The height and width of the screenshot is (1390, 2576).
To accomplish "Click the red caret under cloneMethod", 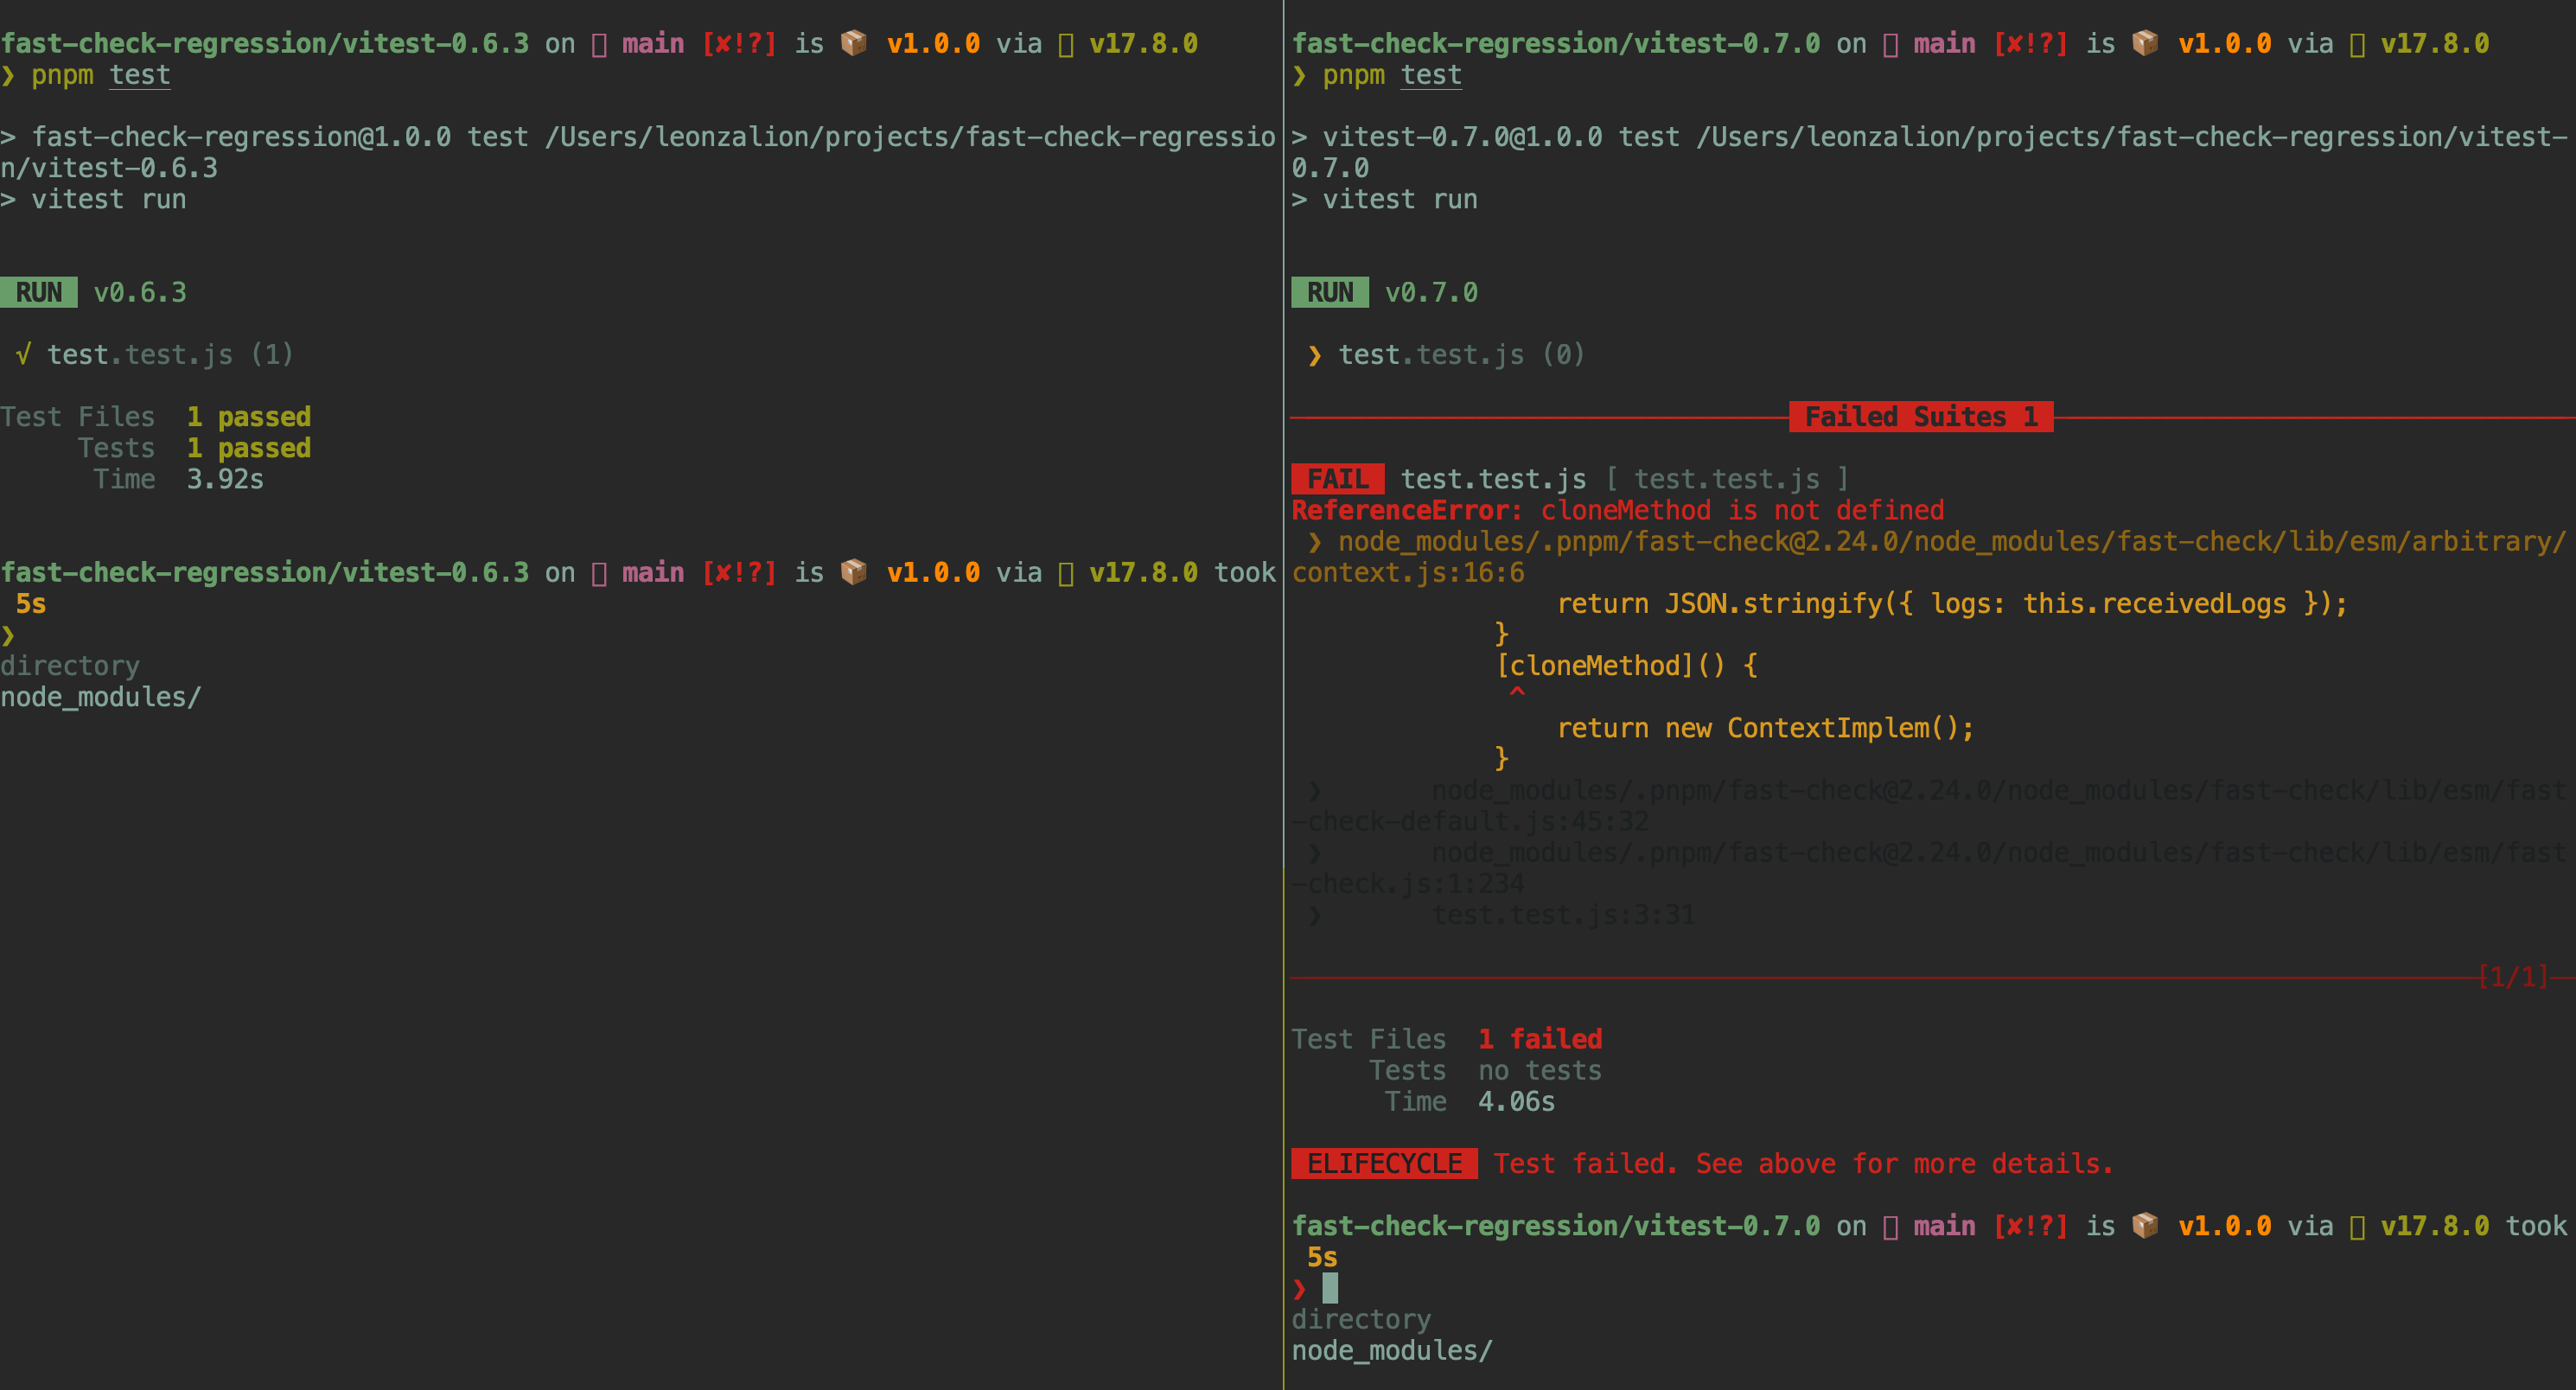I will coord(1517,693).
